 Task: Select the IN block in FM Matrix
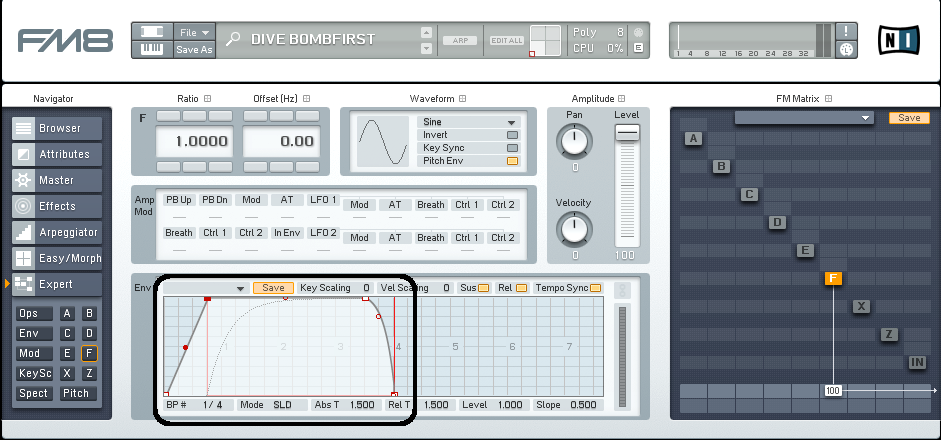pyautogui.click(x=917, y=362)
